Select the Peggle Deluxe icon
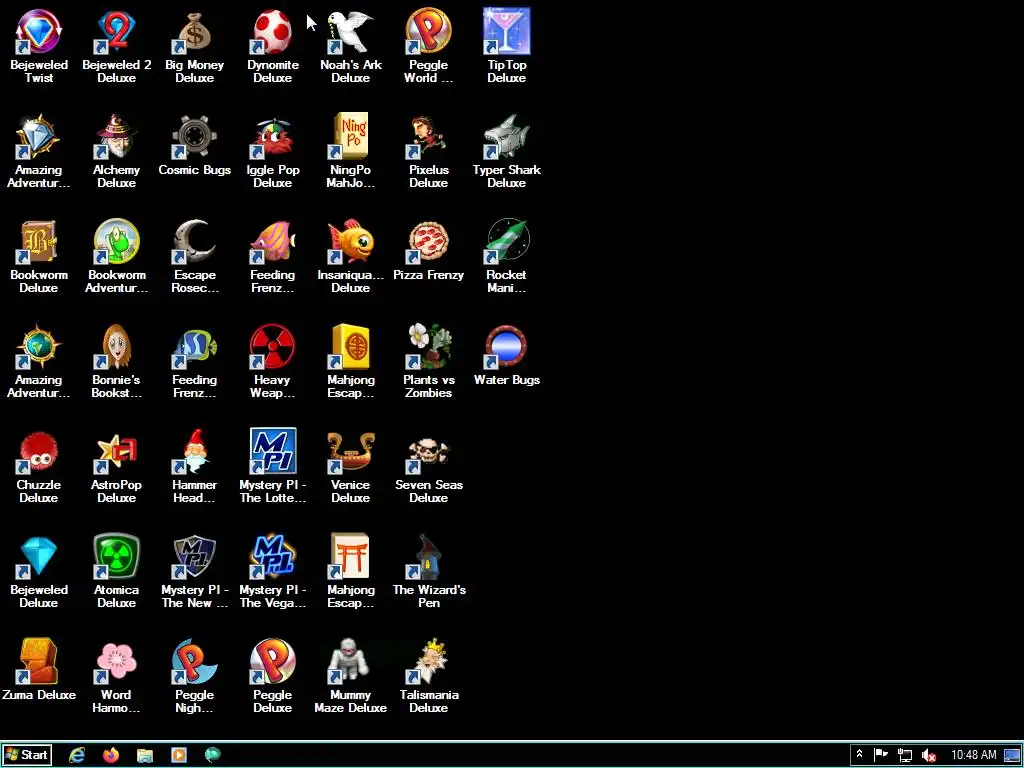 tap(272, 662)
